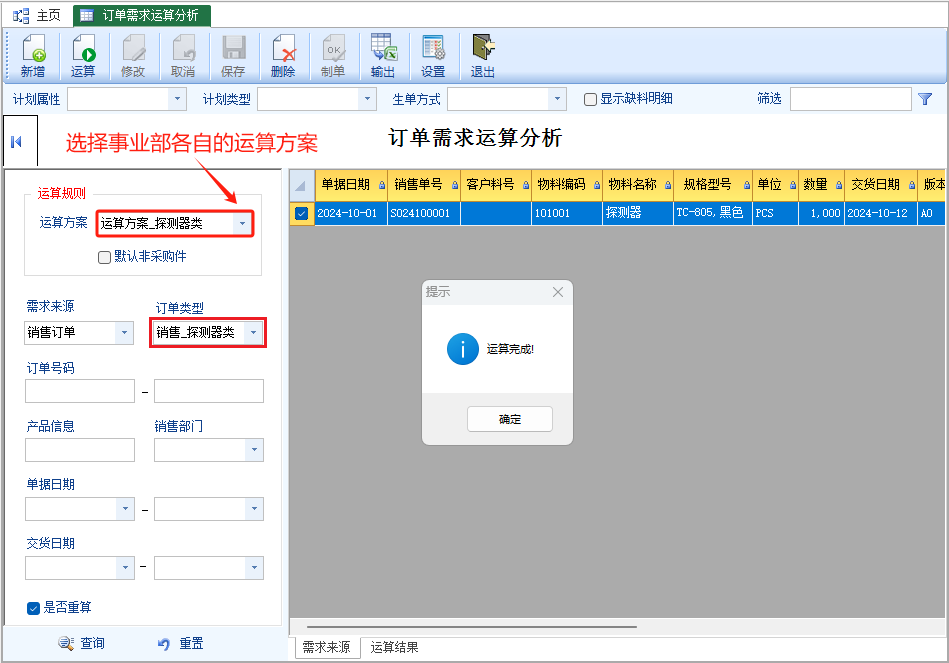Click the 新增 (New) toolbar icon

tap(33, 48)
